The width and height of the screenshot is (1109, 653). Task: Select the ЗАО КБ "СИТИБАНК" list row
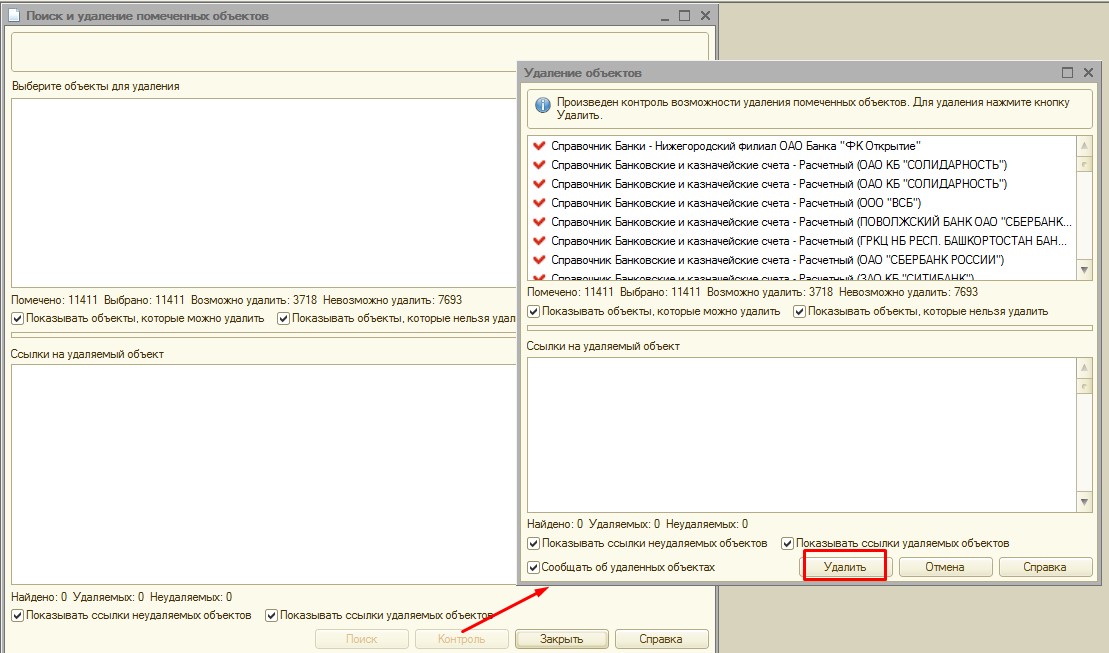[800, 276]
